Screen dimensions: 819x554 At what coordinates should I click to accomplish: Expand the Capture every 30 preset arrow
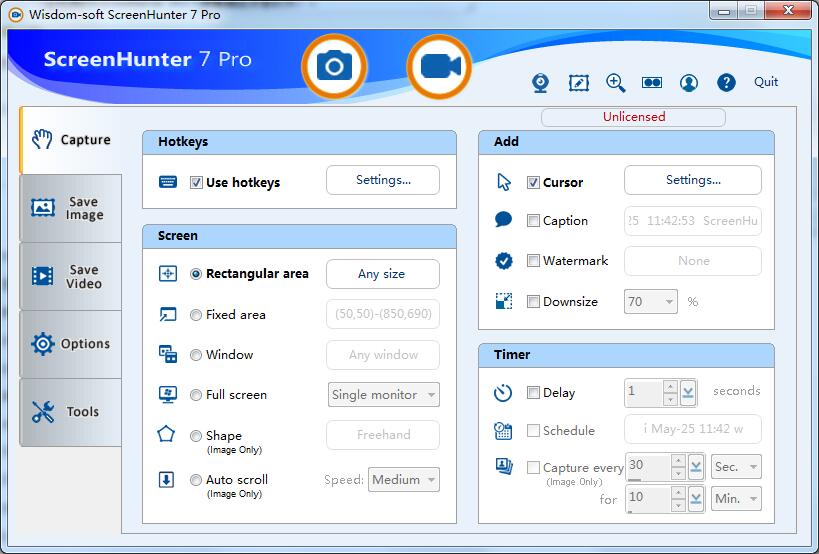coord(696,466)
